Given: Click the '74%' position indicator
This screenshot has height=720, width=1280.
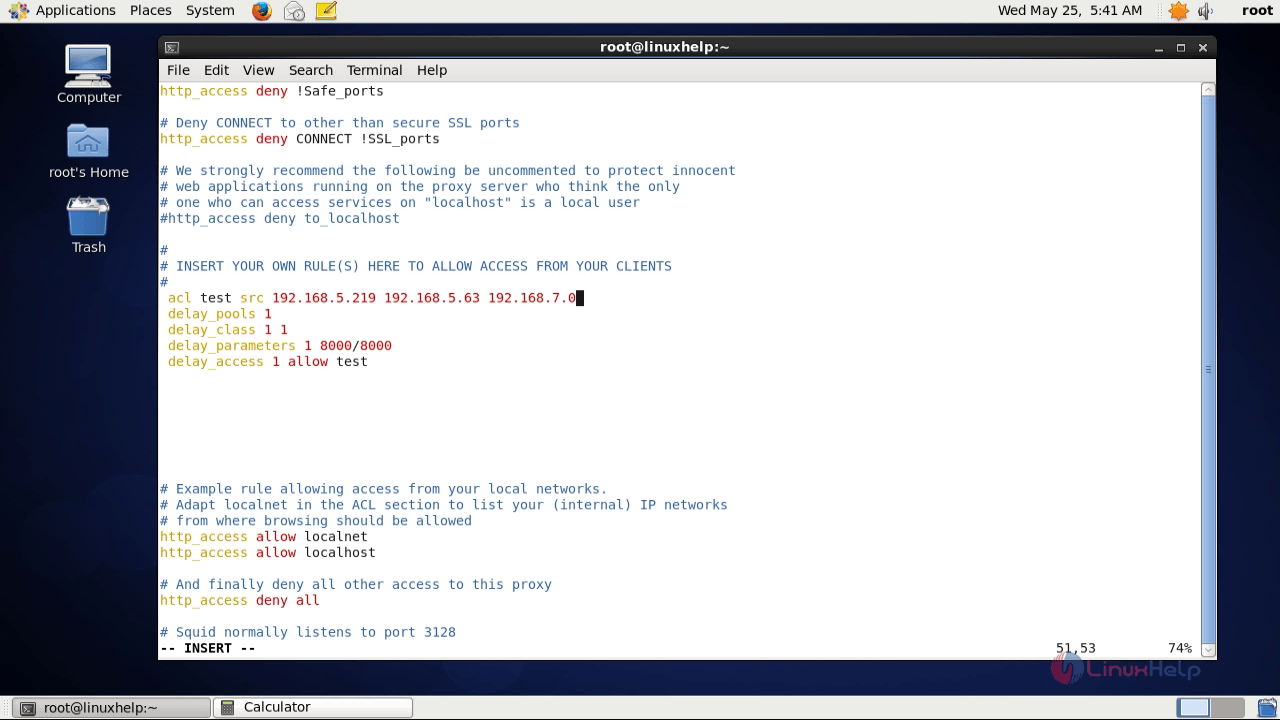Looking at the screenshot, I should 1179,648.
